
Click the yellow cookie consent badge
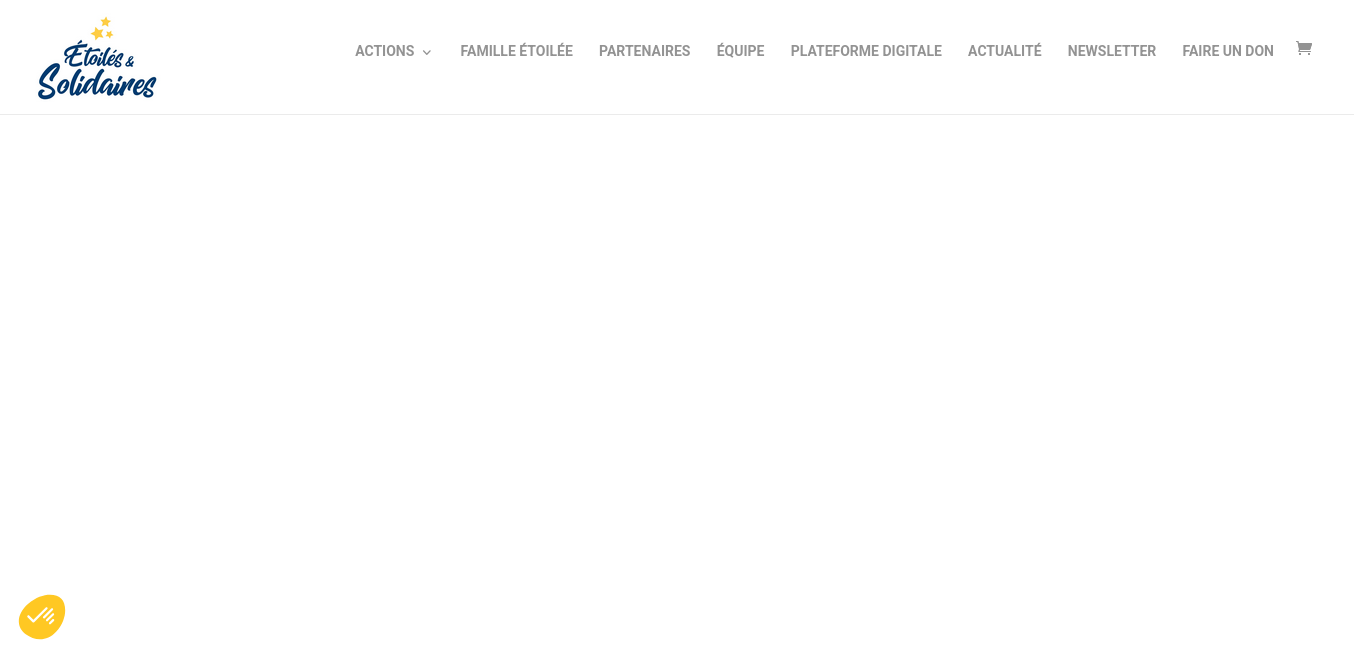42,617
